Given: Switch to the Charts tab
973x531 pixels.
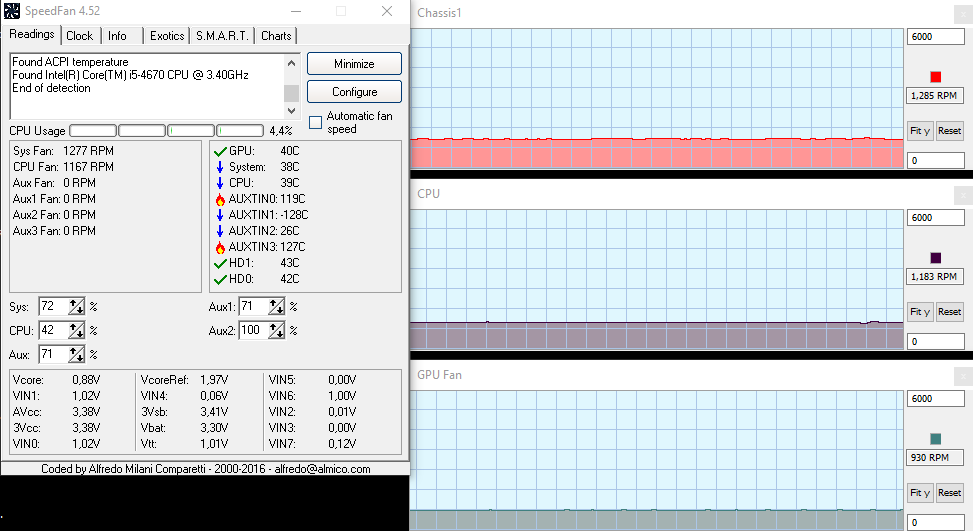Looking at the screenshot, I should point(276,36).
